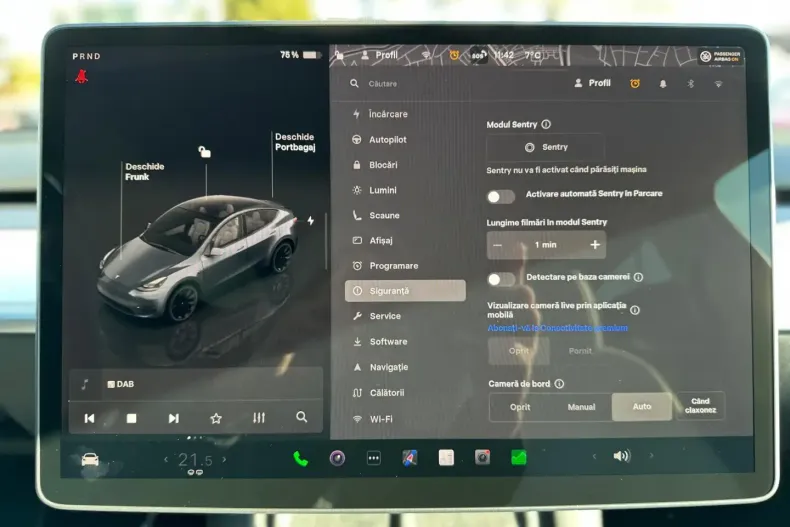
Task: Select Pornit for live camera view
Action: coord(580,351)
